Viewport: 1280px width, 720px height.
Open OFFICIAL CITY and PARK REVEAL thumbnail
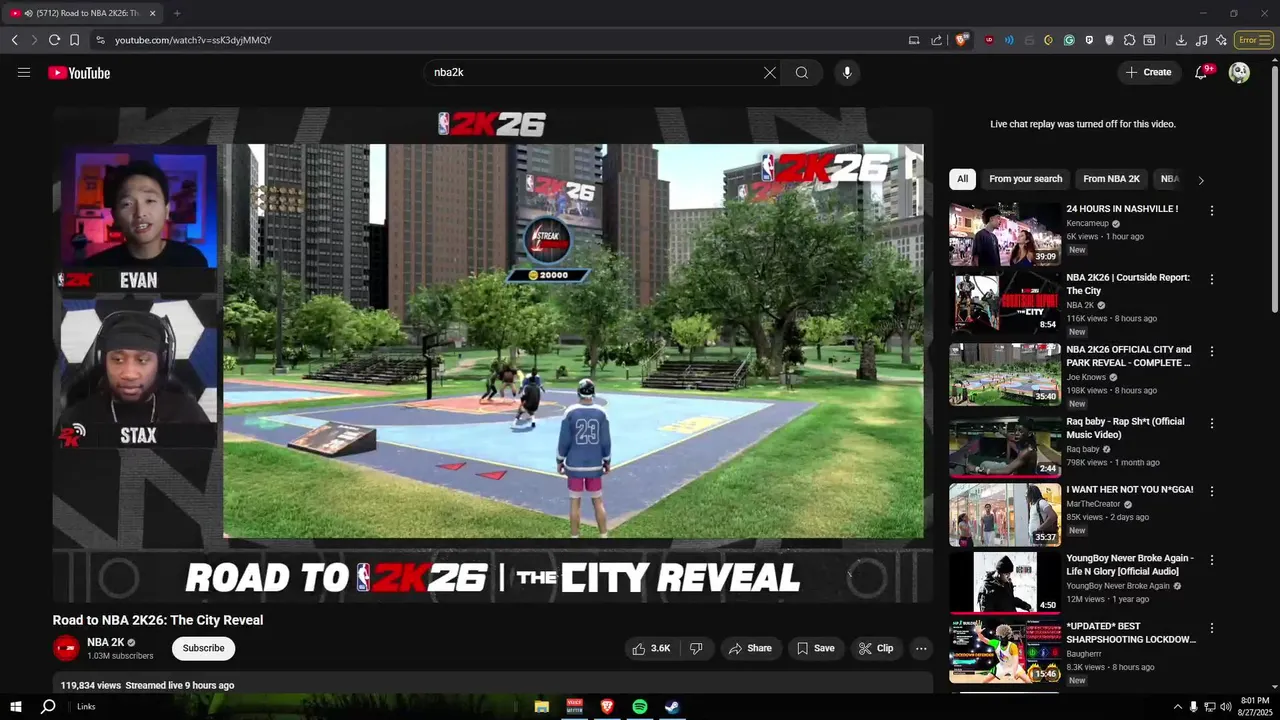pos(1005,375)
